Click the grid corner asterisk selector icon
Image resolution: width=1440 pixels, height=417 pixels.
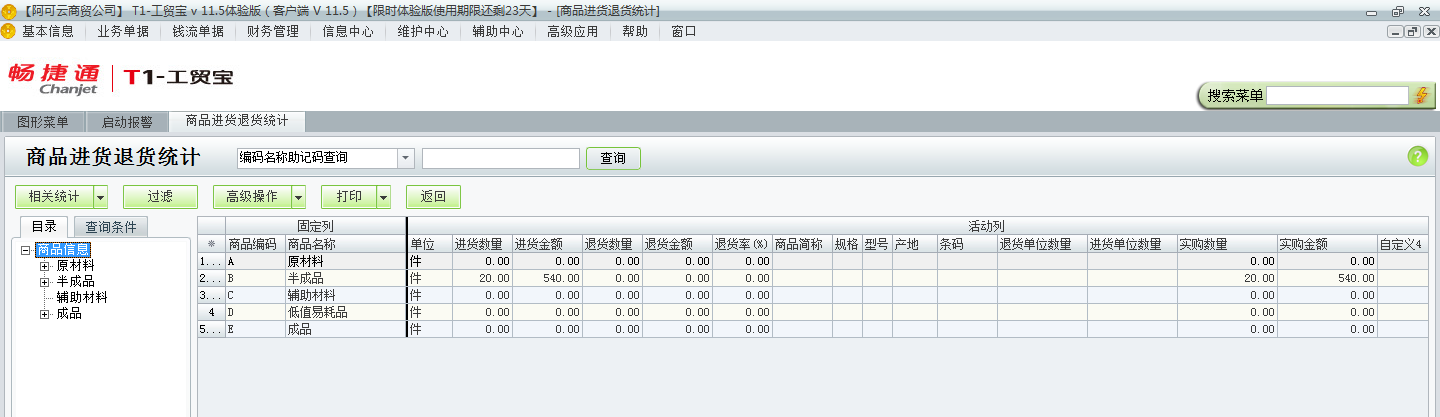coord(211,244)
